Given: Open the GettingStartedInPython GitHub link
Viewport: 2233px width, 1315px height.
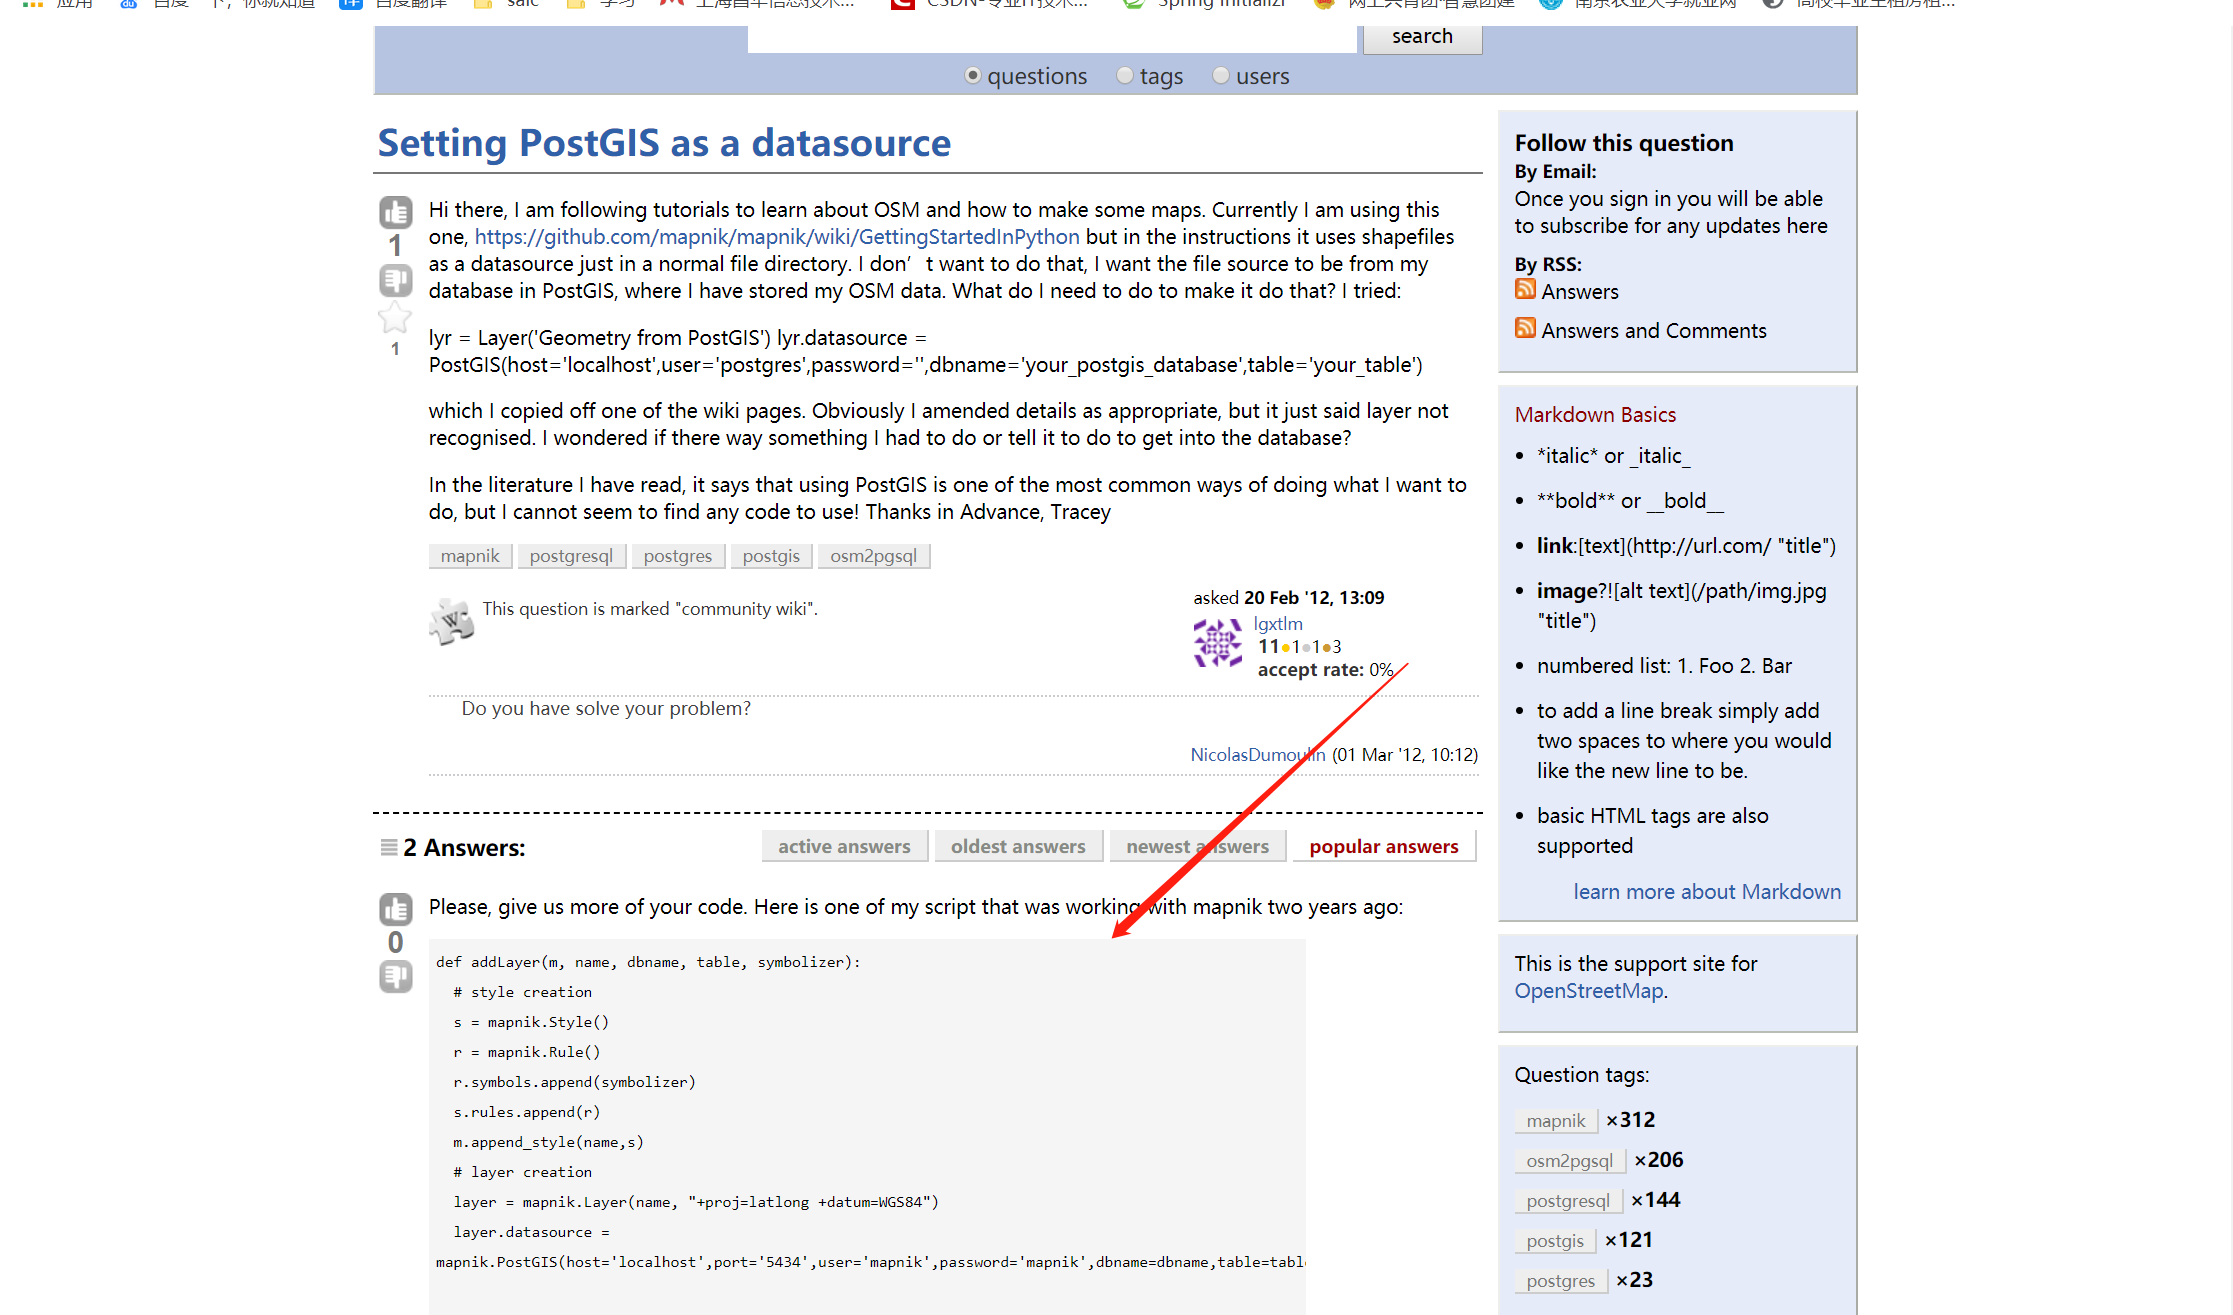Looking at the screenshot, I should pos(776,237).
